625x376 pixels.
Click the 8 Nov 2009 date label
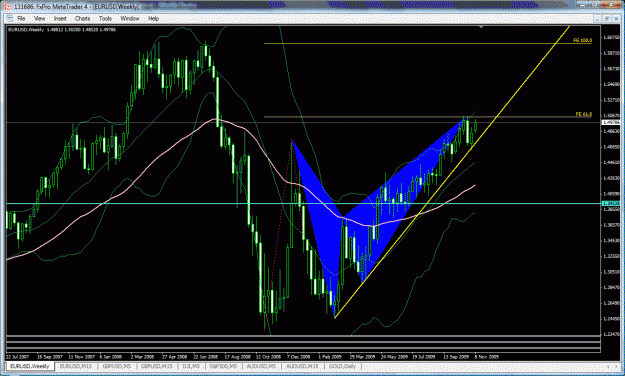click(487, 357)
